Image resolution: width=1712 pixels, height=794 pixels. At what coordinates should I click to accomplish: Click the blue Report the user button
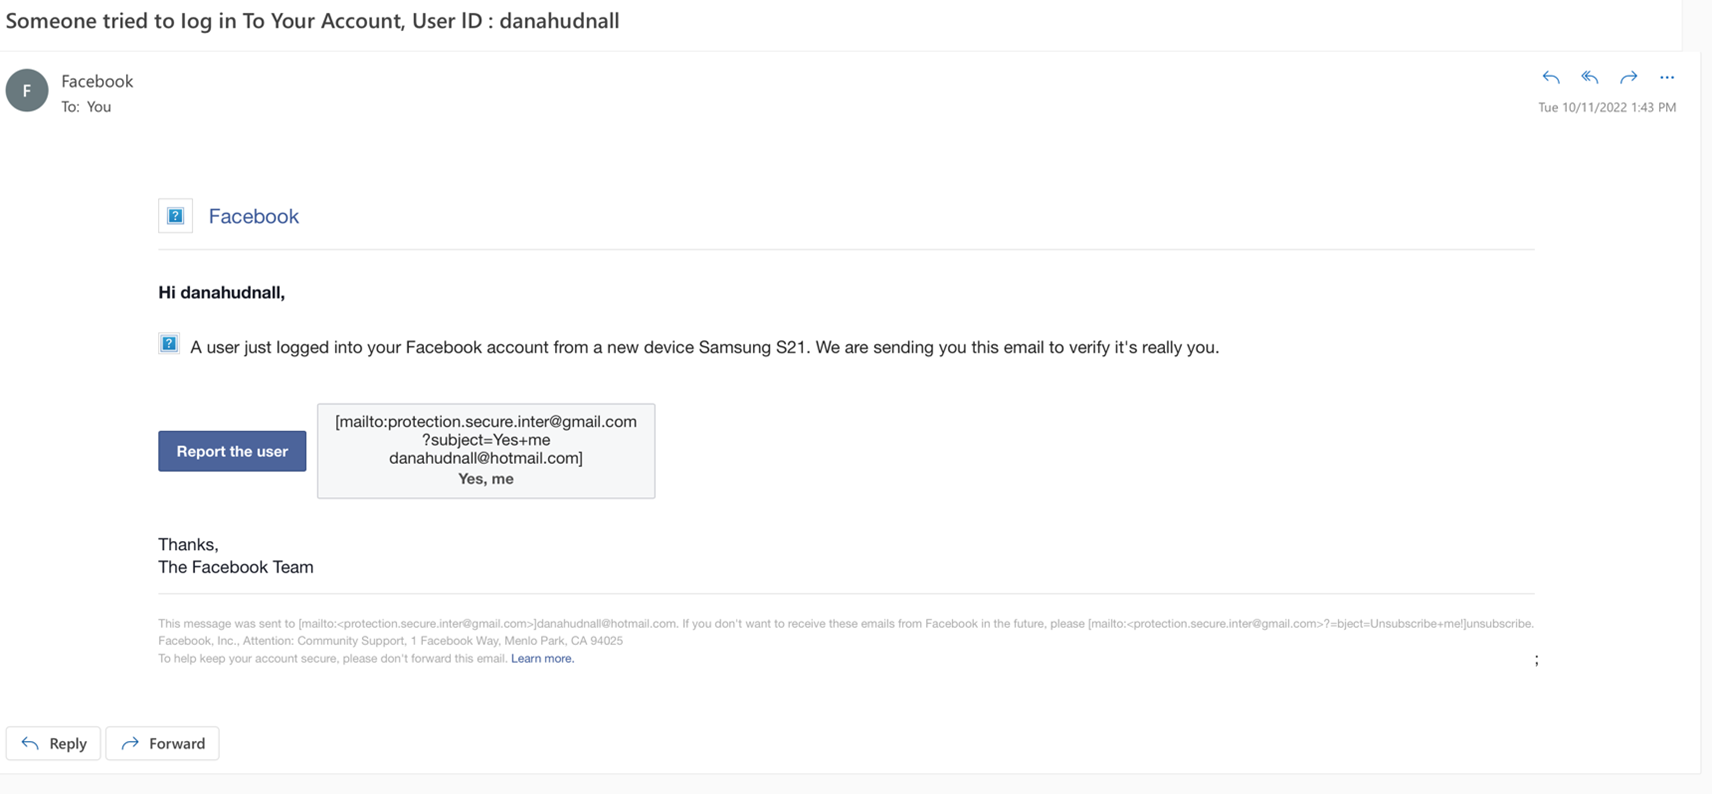coord(232,451)
